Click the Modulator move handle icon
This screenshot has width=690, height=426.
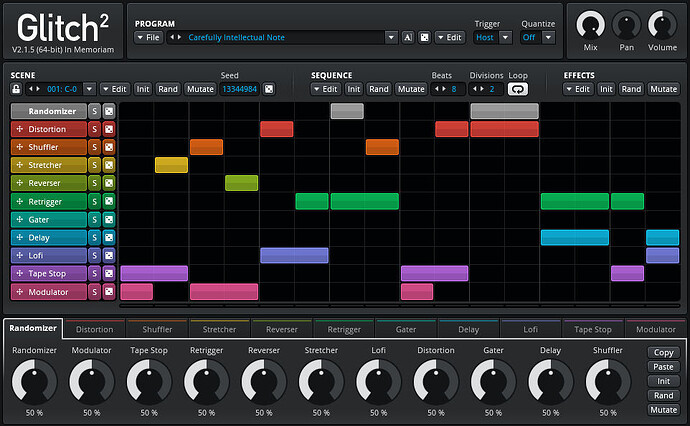tap(19, 291)
